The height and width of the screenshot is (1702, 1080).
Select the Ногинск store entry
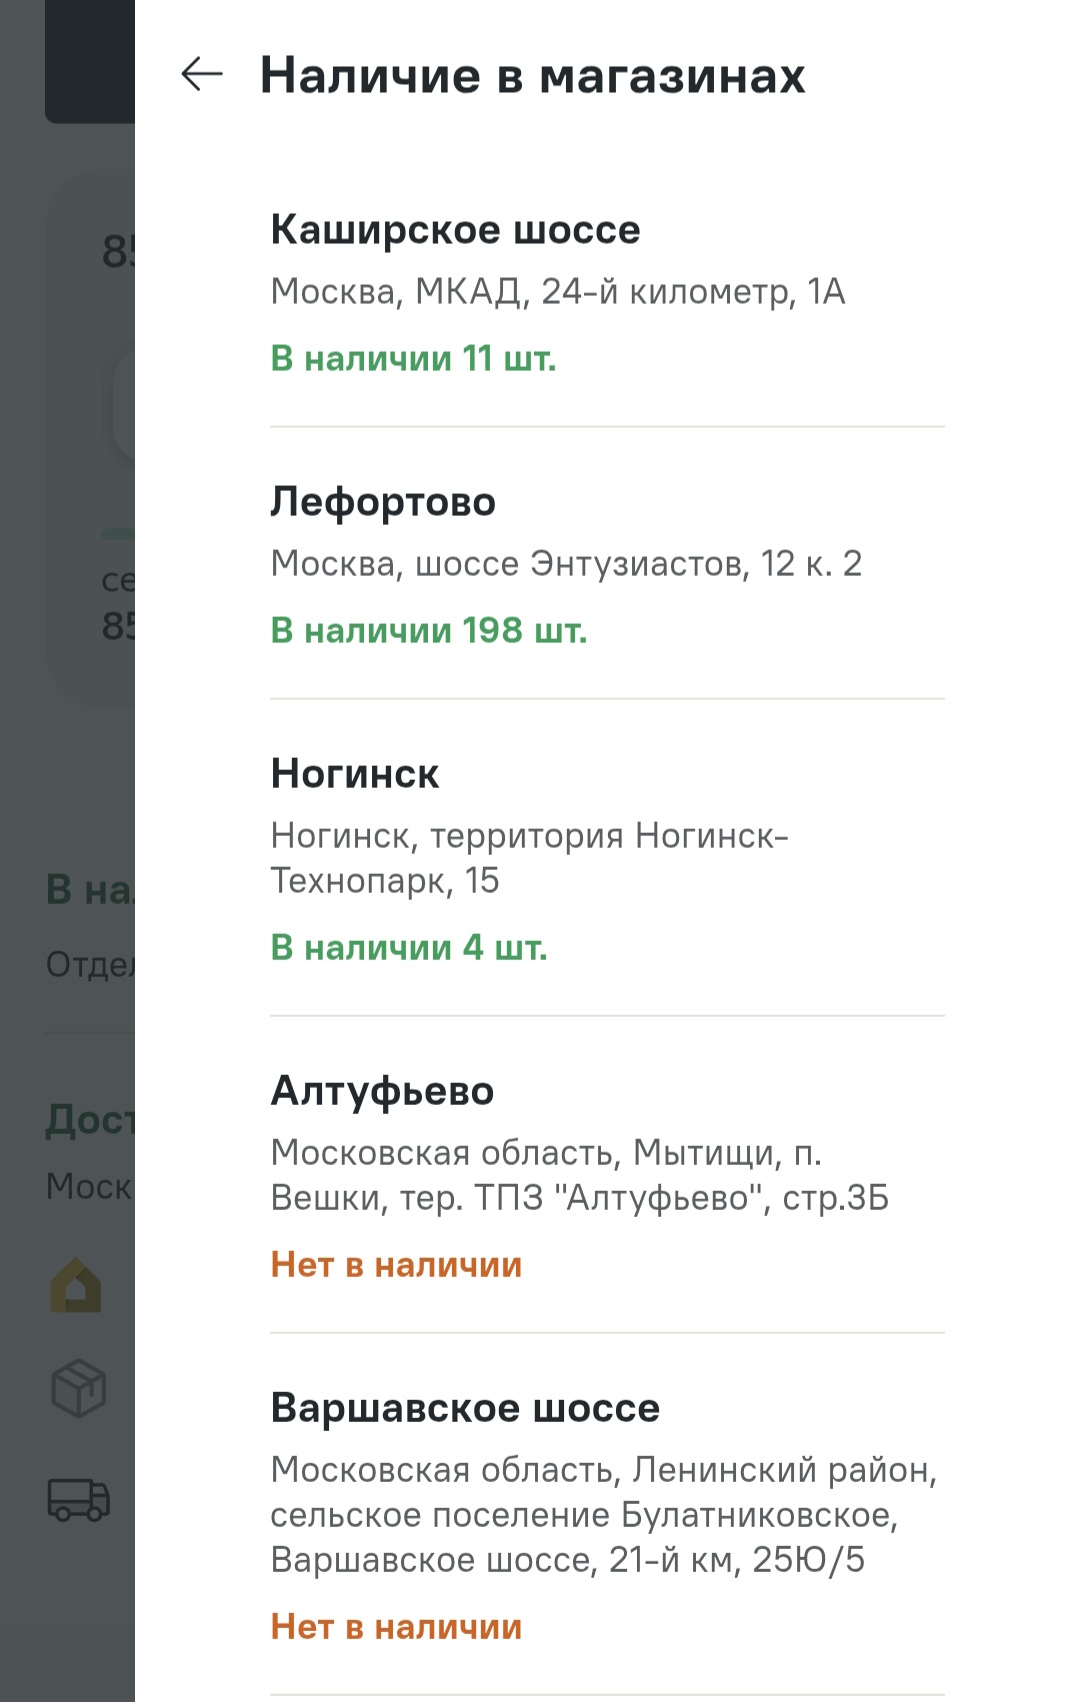(356, 772)
